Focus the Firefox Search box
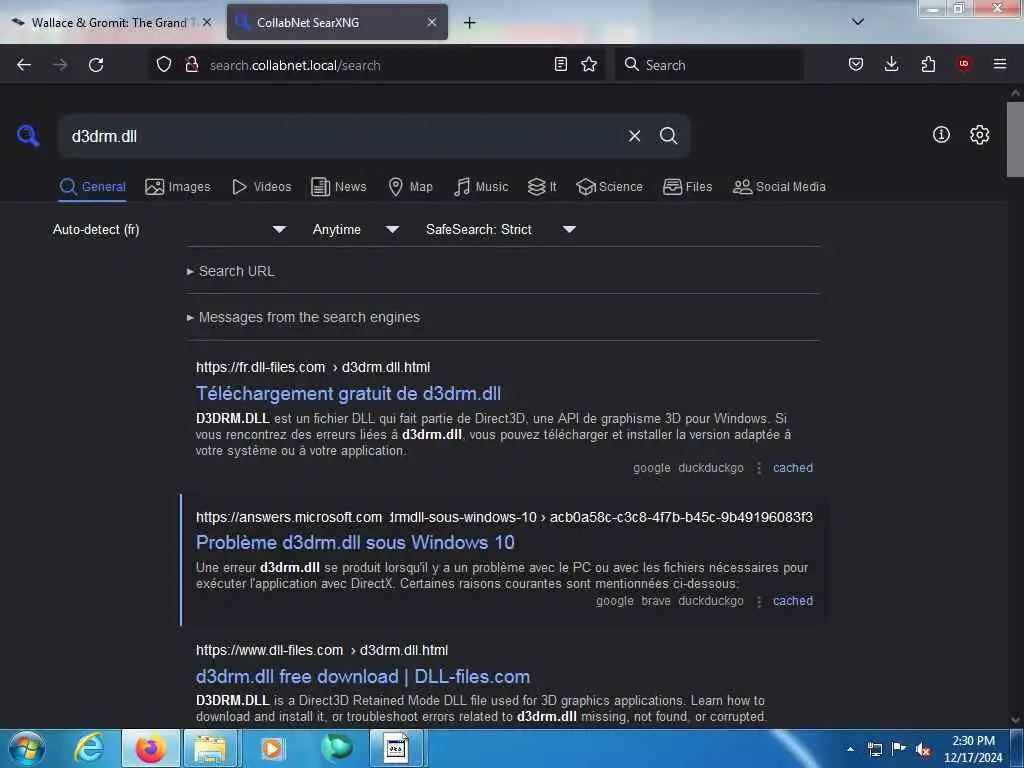This screenshot has width=1024, height=768. (x=709, y=65)
